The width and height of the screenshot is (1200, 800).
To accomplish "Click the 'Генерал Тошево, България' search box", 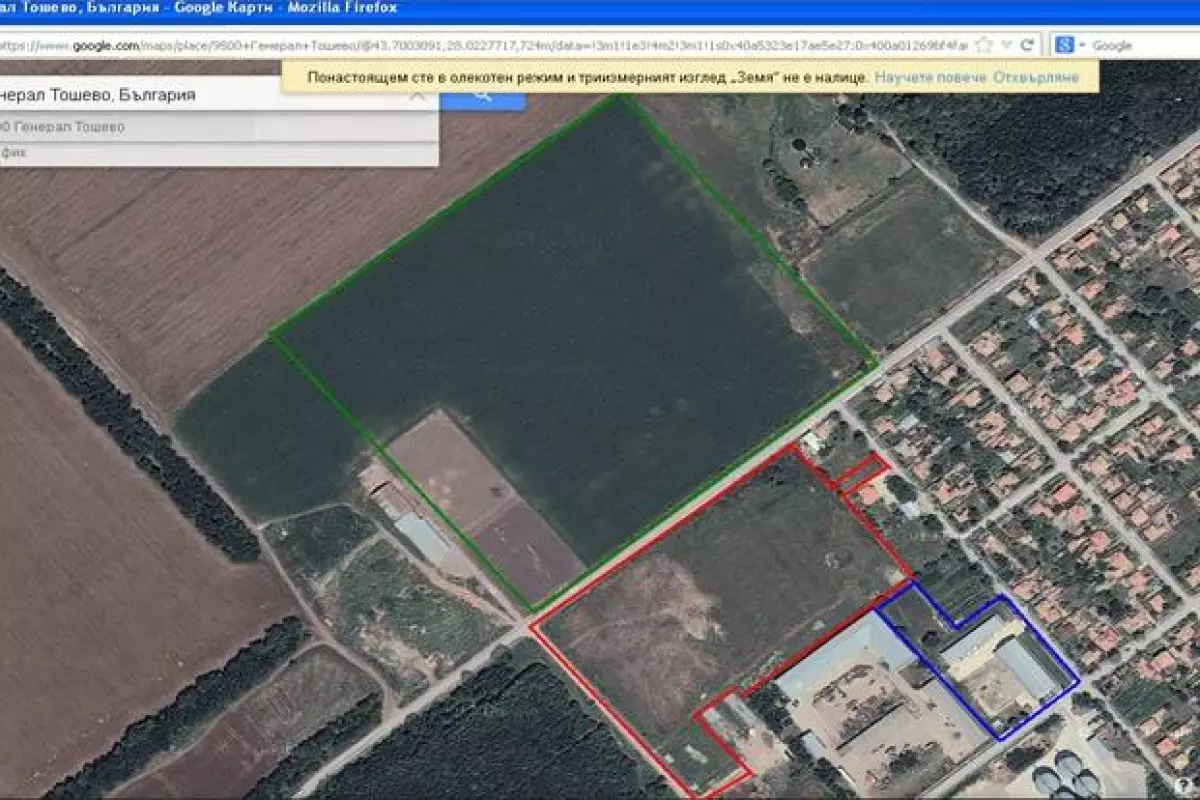I will pyautogui.click(x=200, y=96).
